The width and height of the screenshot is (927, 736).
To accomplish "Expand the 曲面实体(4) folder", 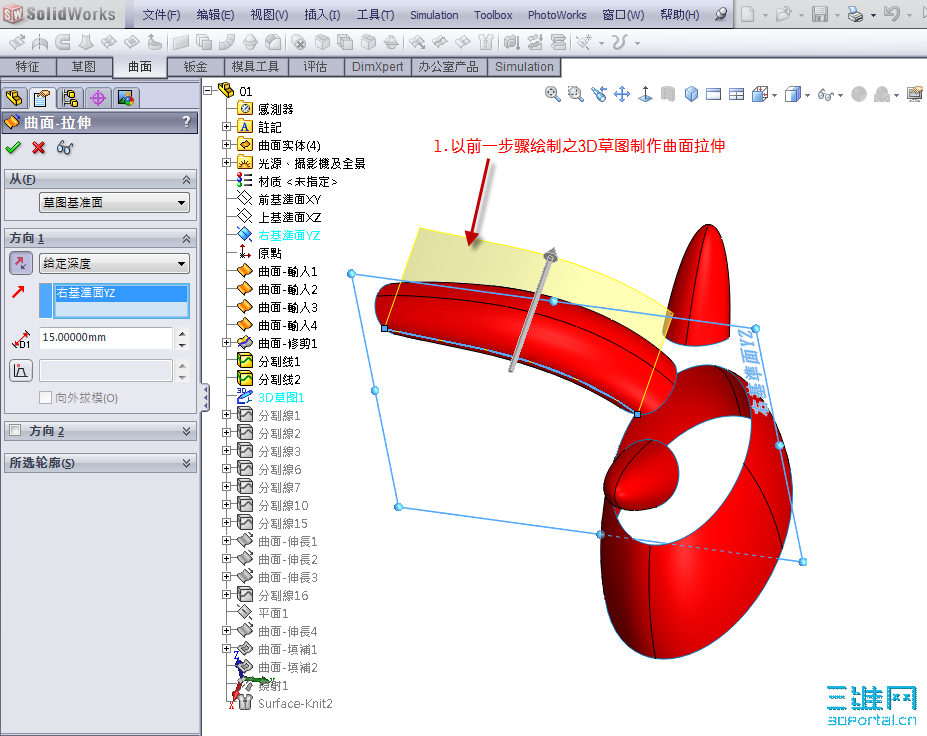I will pos(226,144).
